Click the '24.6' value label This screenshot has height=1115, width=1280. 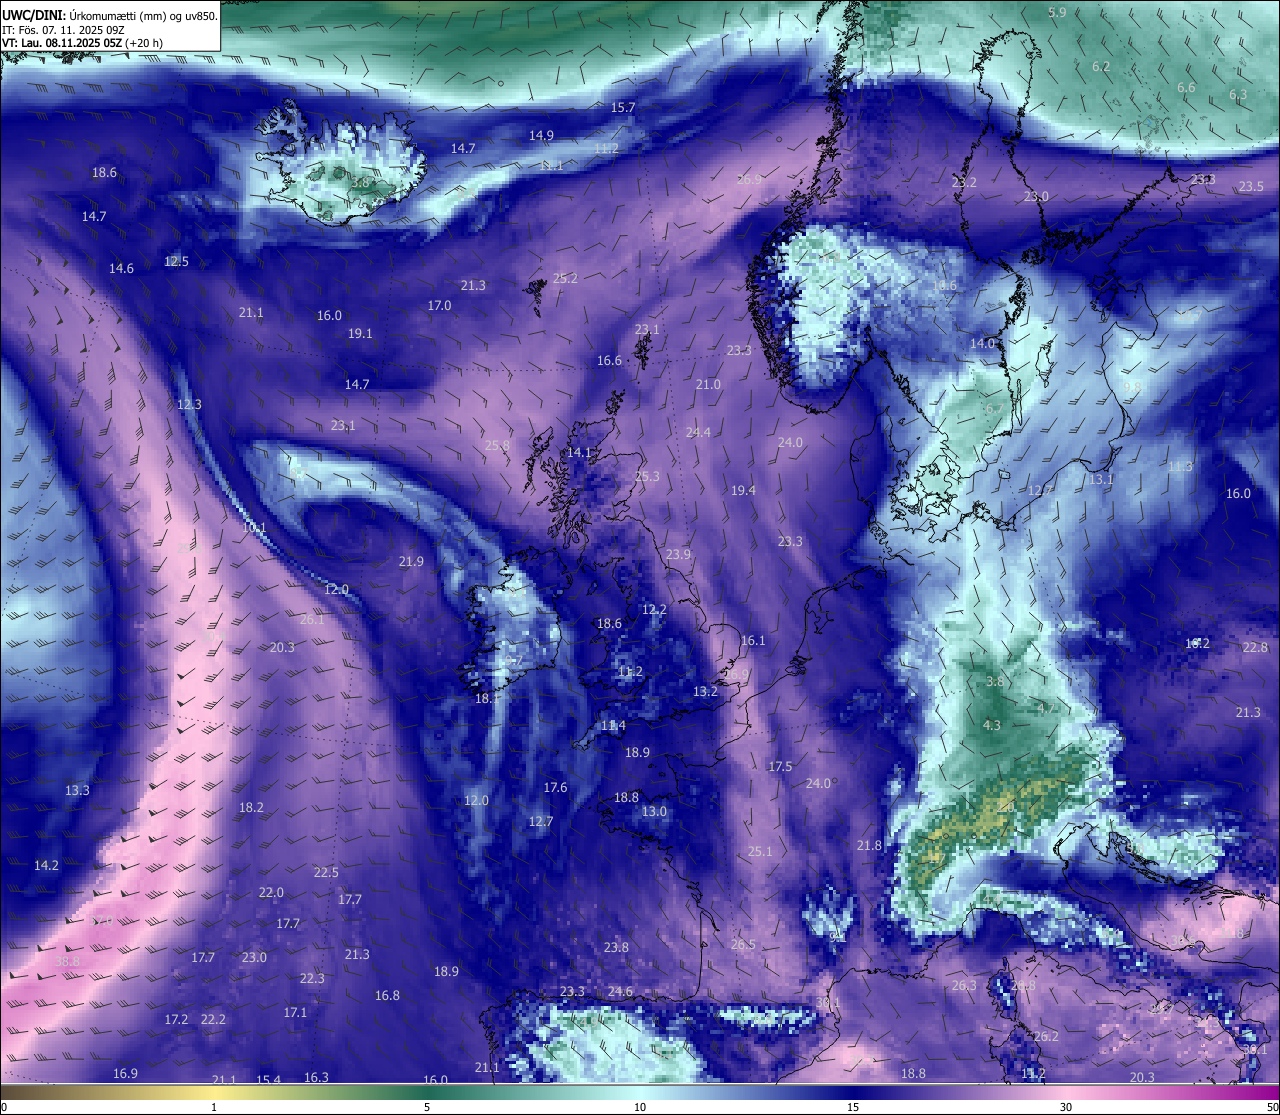[620, 991]
